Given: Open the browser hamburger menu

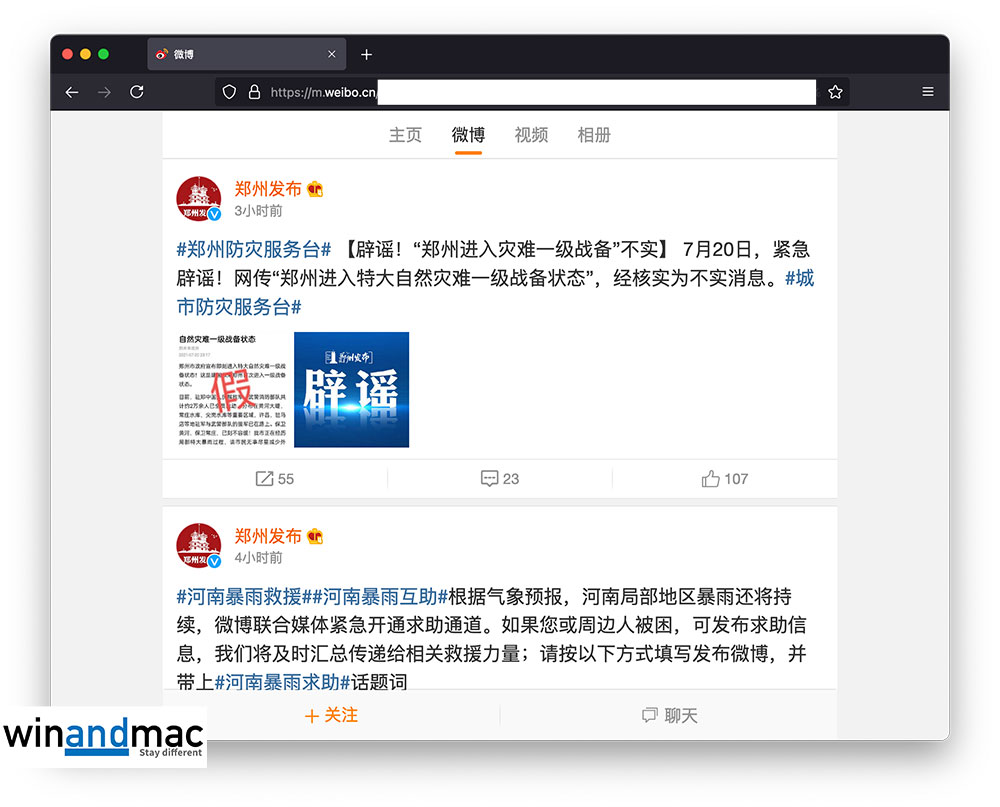Looking at the screenshot, I should tap(928, 92).
